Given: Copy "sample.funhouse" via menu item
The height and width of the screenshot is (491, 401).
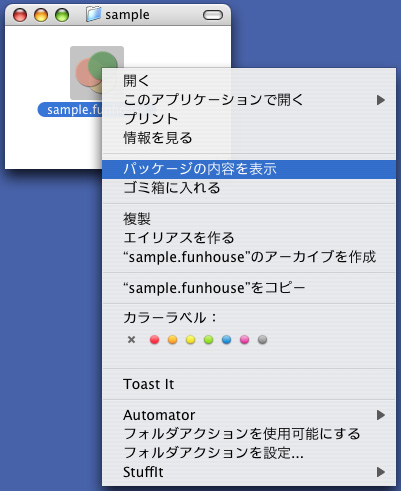Looking at the screenshot, I should tap(249, 288).
